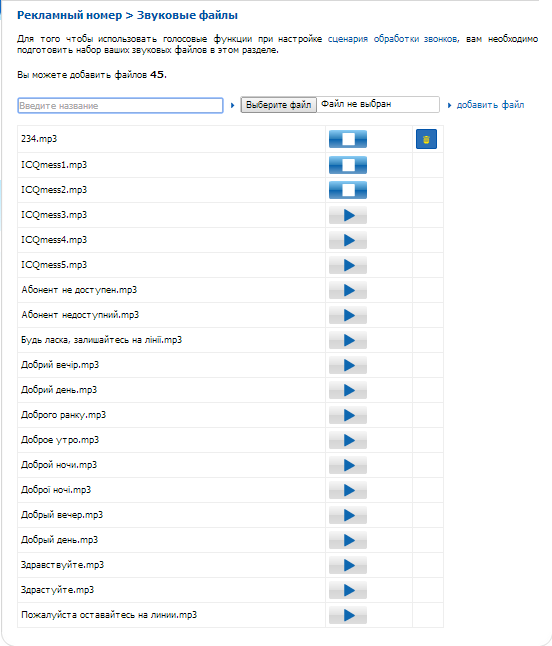
Task: Play the ICQmess4.mp3 sound file
Action: 348,240
